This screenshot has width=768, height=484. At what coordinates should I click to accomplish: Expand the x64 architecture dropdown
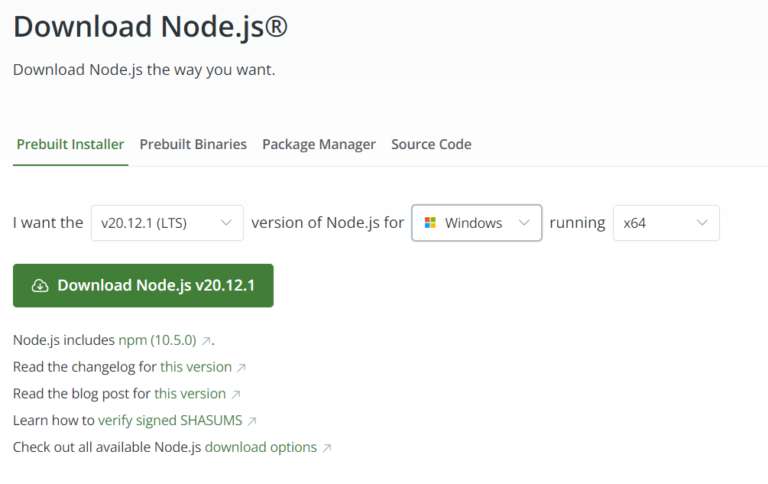click(x=666, y=223)
